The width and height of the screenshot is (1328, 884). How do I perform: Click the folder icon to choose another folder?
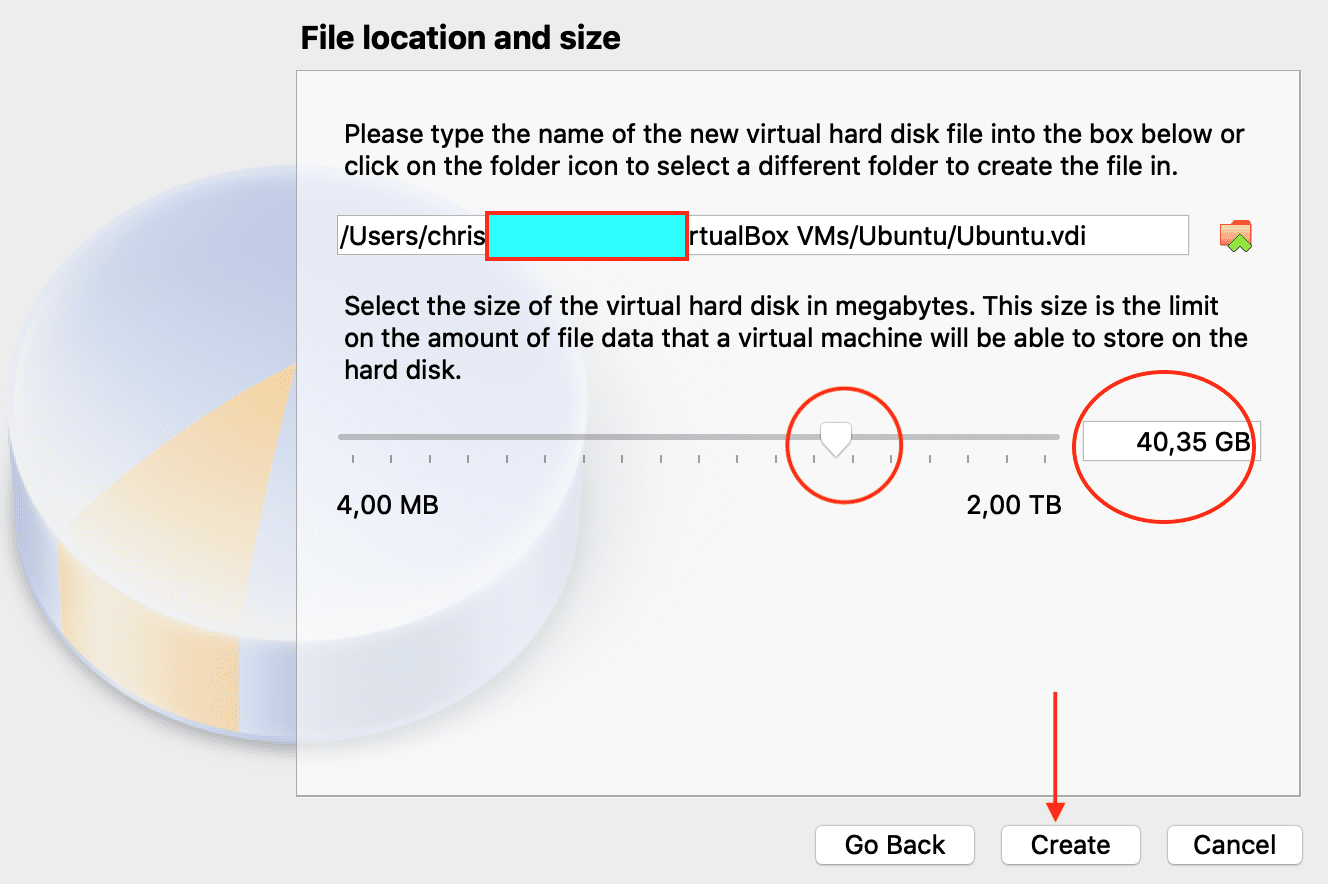pos(1236,236)
